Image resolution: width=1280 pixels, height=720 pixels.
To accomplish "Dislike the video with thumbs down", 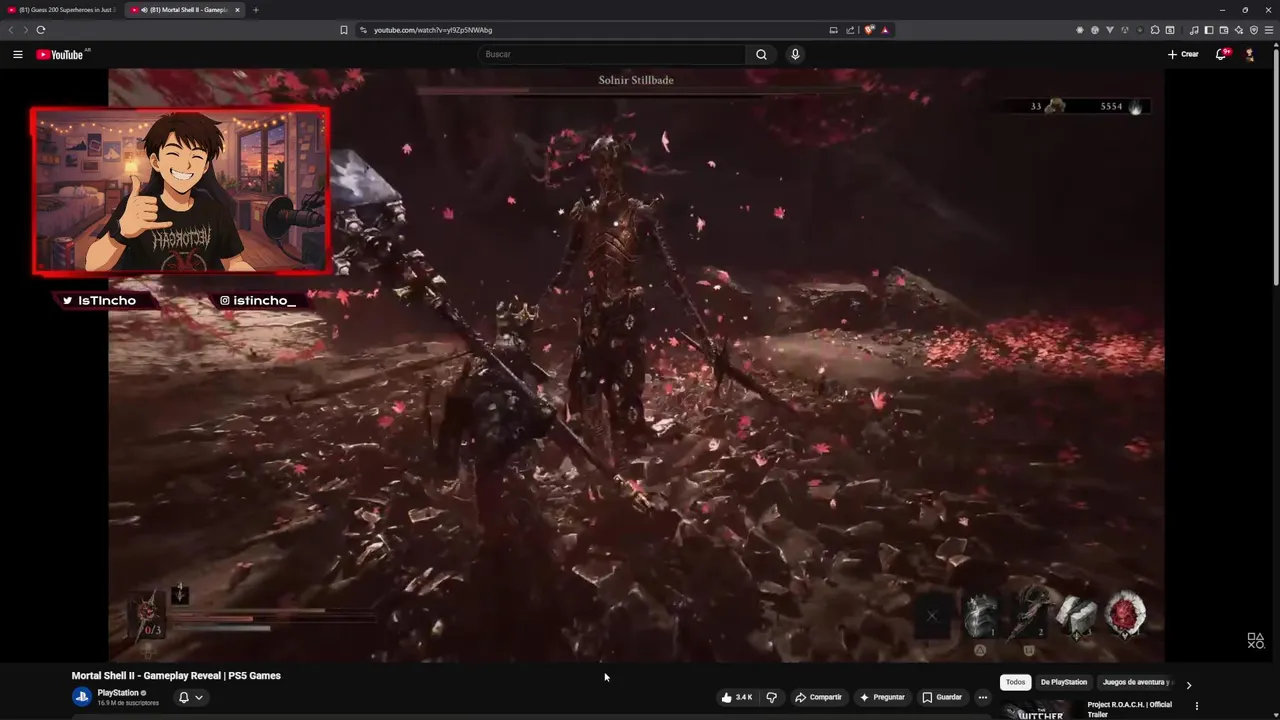I will coord(771,697).
